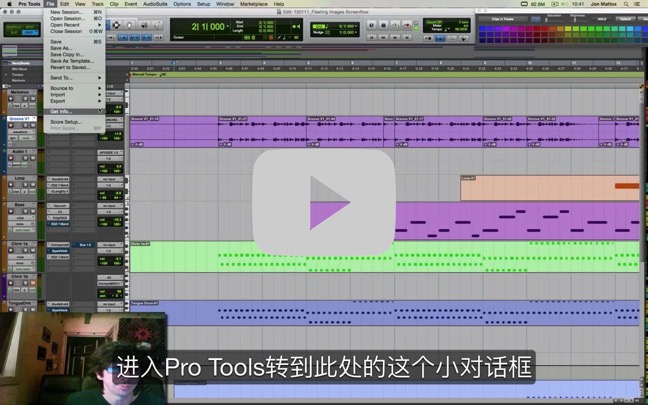Open the AudioSuite menu
Screen dimensions: 648x405
coord(155,4)
